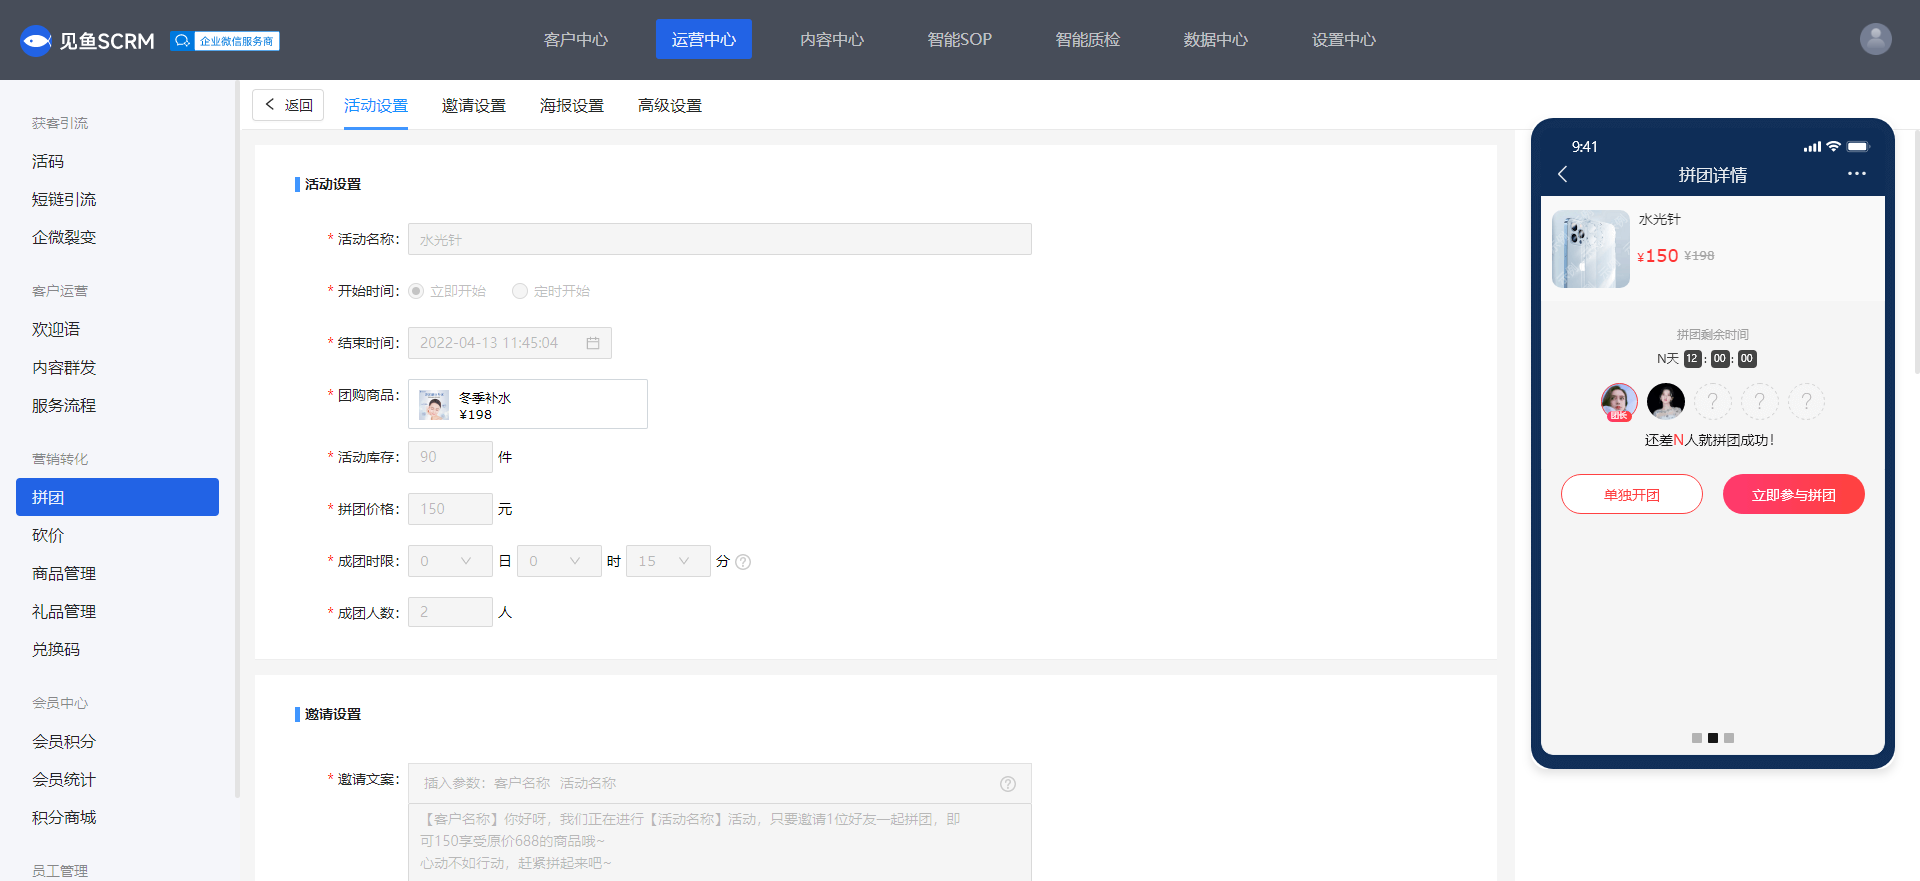Open the hour dropdown for 成团时限
Image resolution: width=1920 pixels, height=881 pixels.
[x=559, y=561]
